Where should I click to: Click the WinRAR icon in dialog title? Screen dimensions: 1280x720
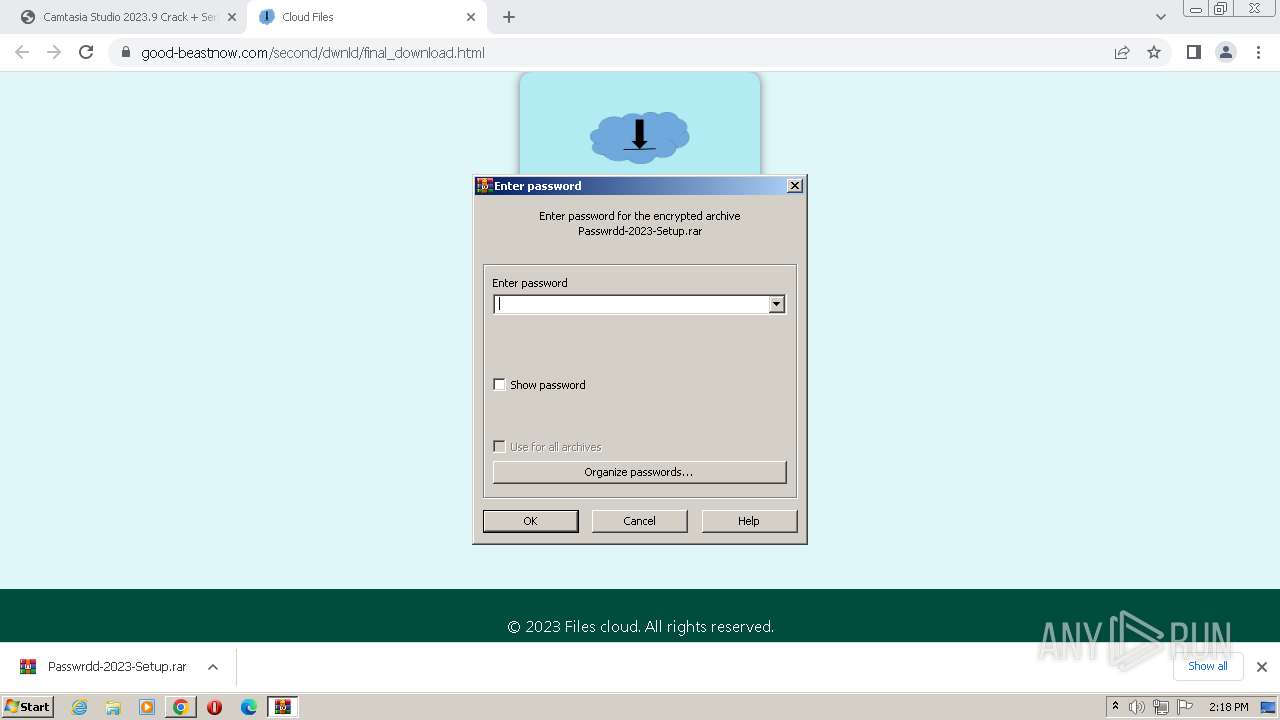click(484, 186)
